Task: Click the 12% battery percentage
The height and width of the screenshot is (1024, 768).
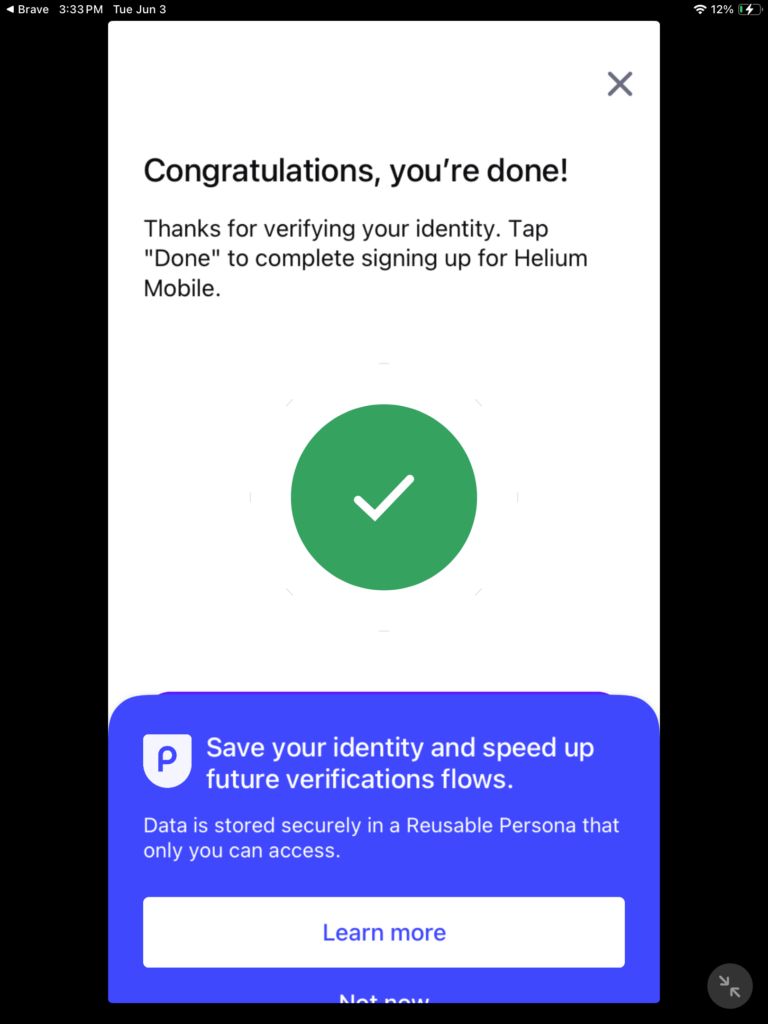Action: [x=722, y=9]
